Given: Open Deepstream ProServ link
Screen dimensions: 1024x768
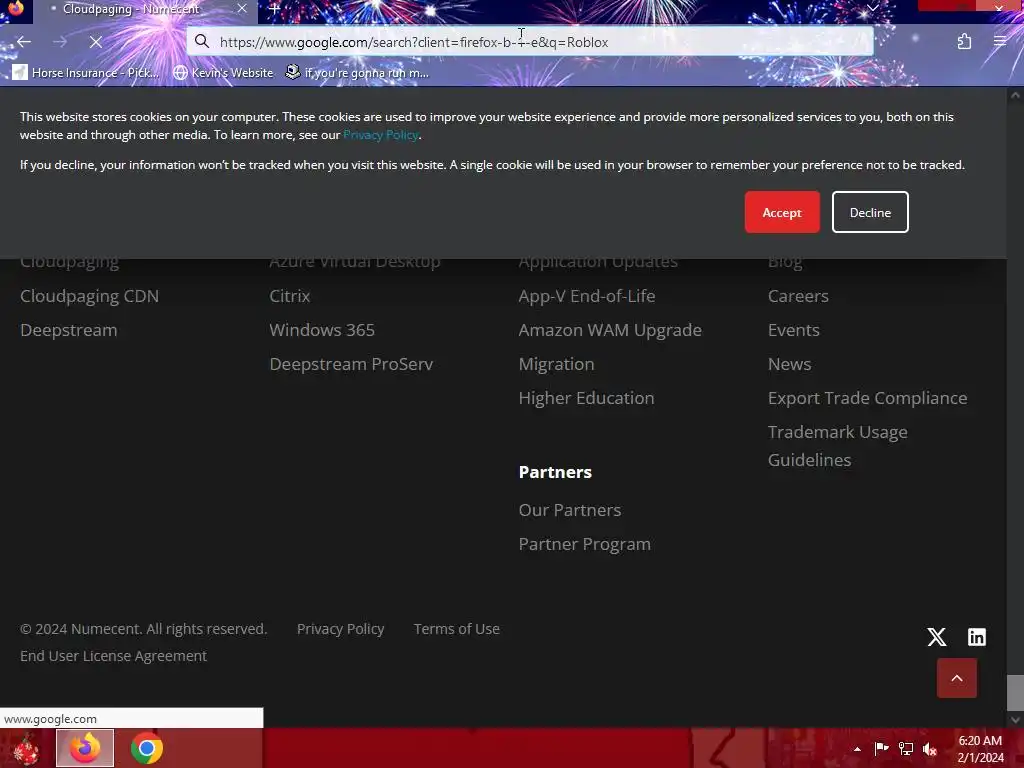Looking at the screenshot, I should click(x=351, y=364).
